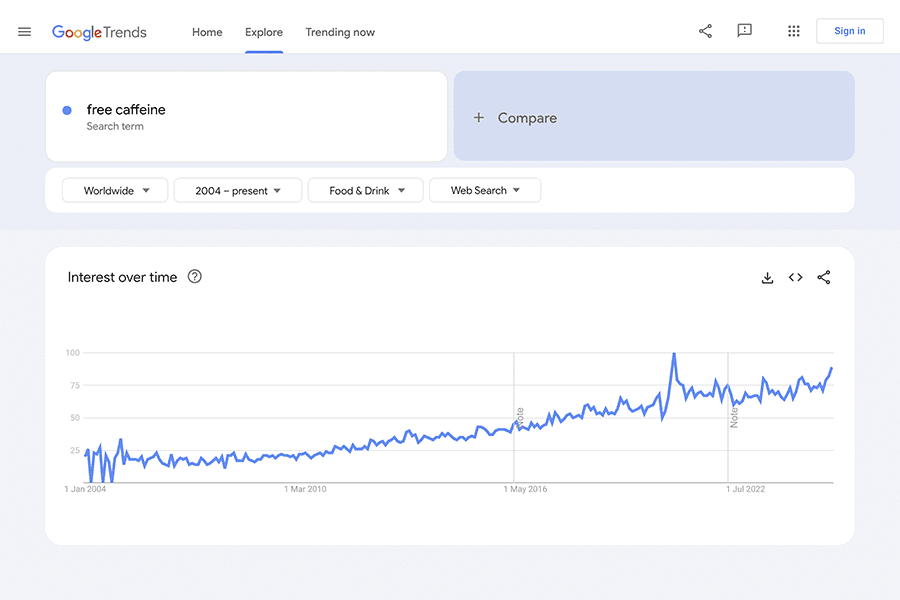Open the Google apps grid

tap(793, 31)
